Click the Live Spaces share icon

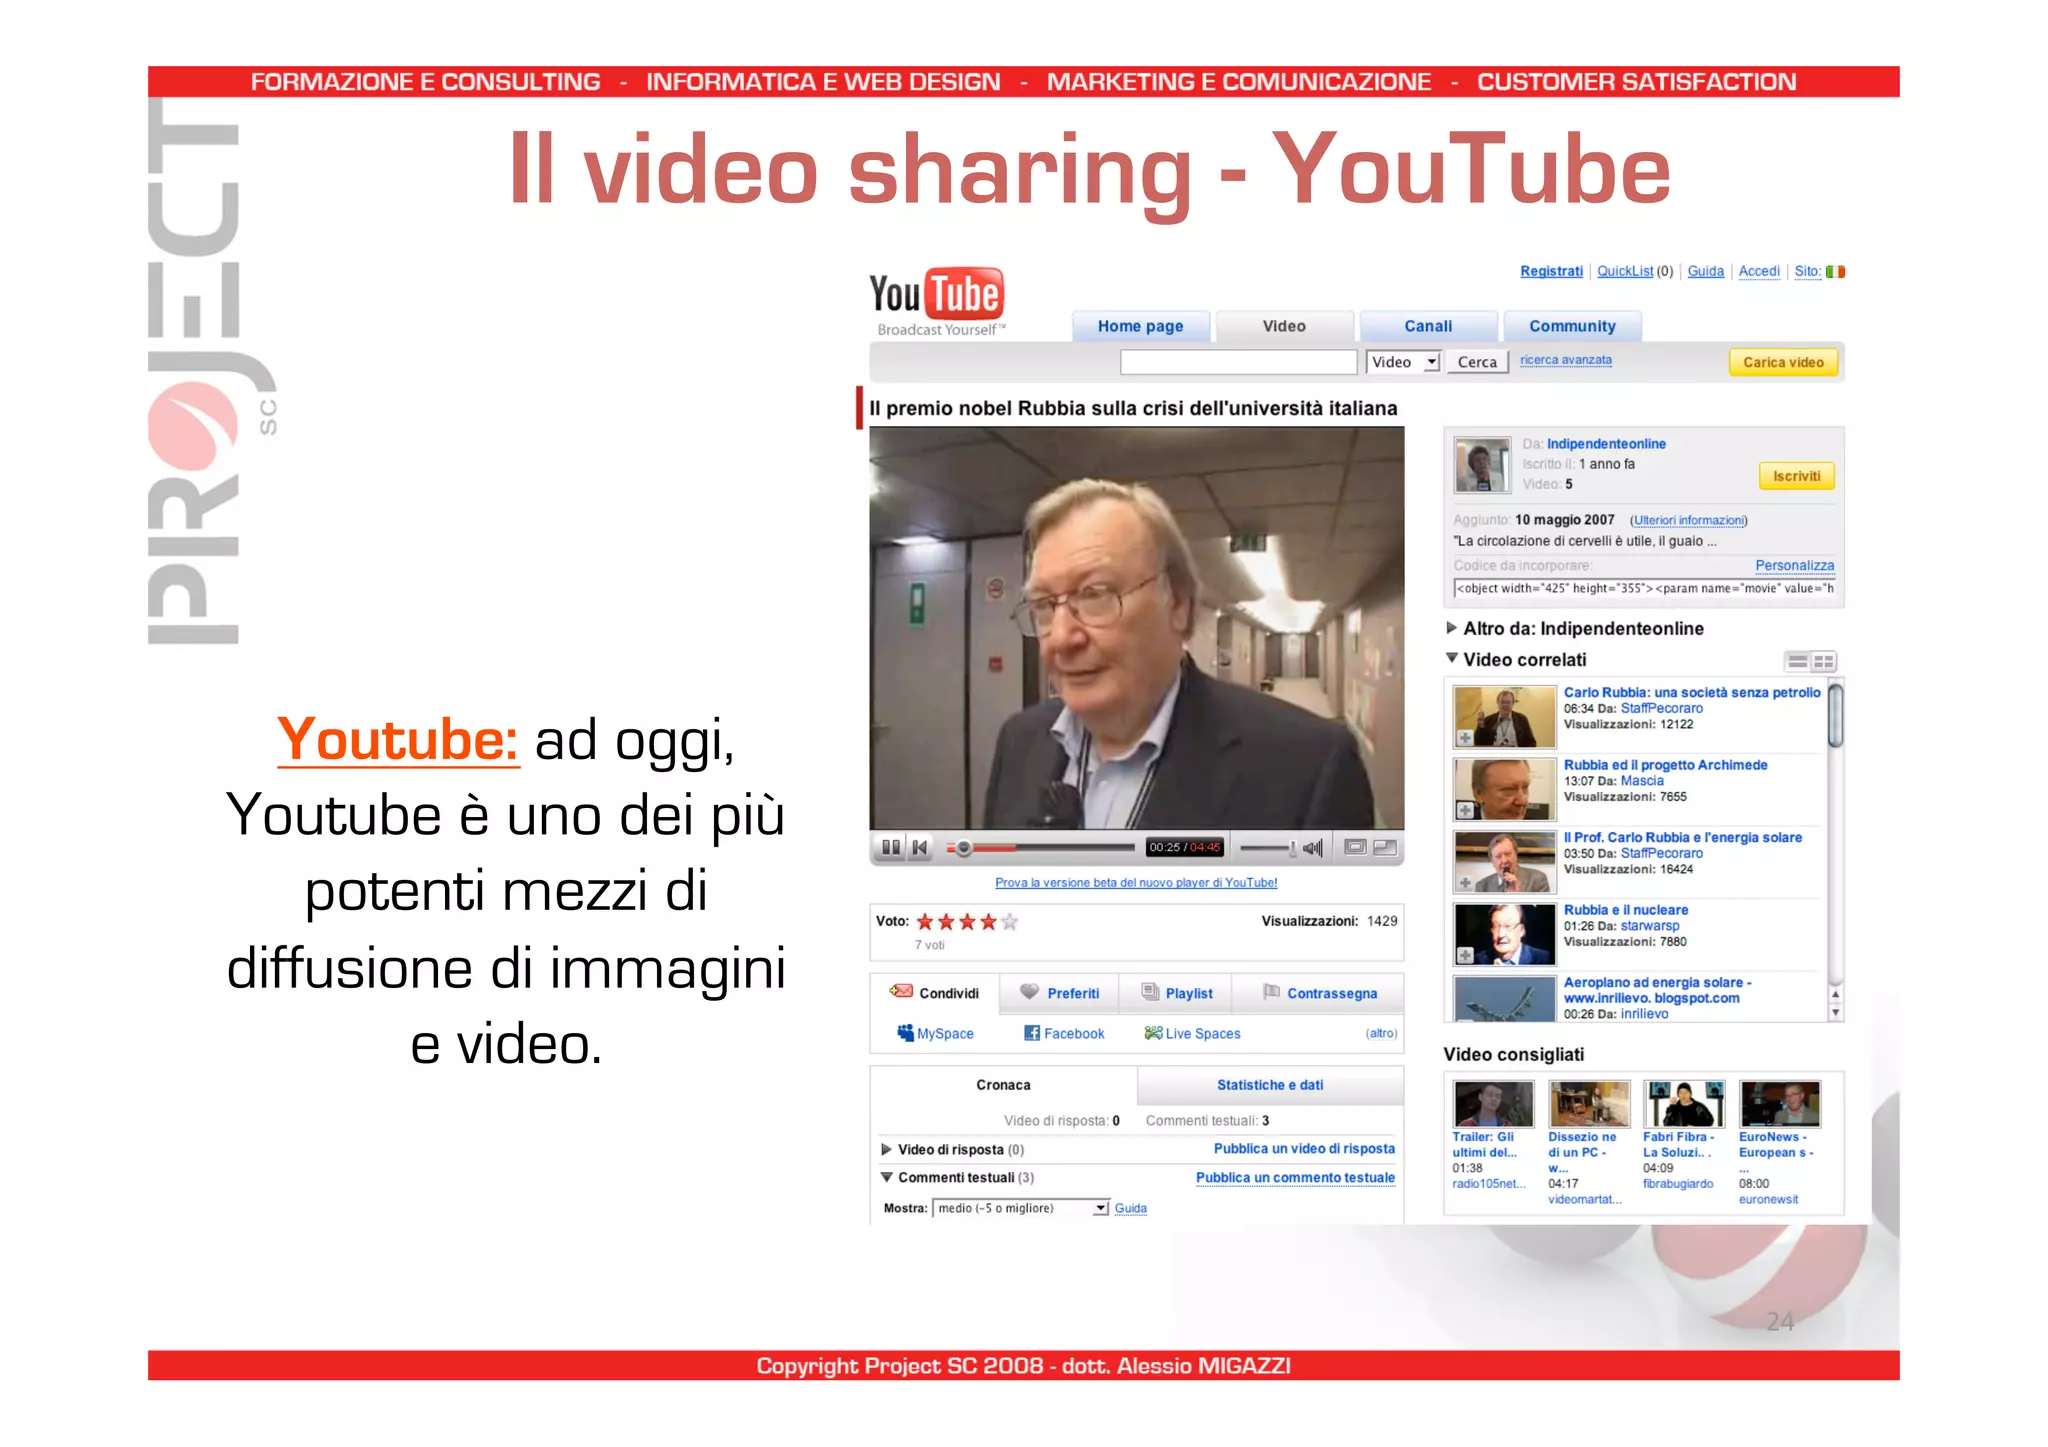tap(1153, 1033)
